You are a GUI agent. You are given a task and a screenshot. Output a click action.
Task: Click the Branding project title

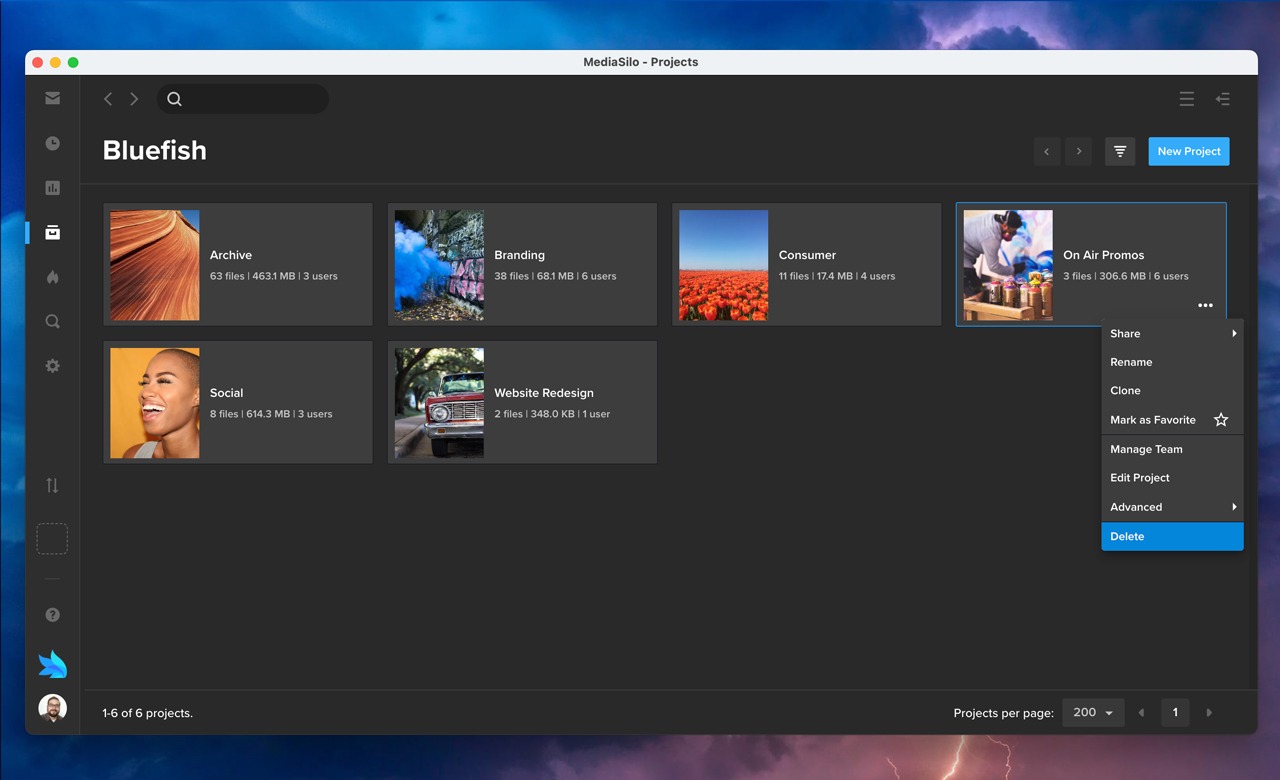point(519,255)
